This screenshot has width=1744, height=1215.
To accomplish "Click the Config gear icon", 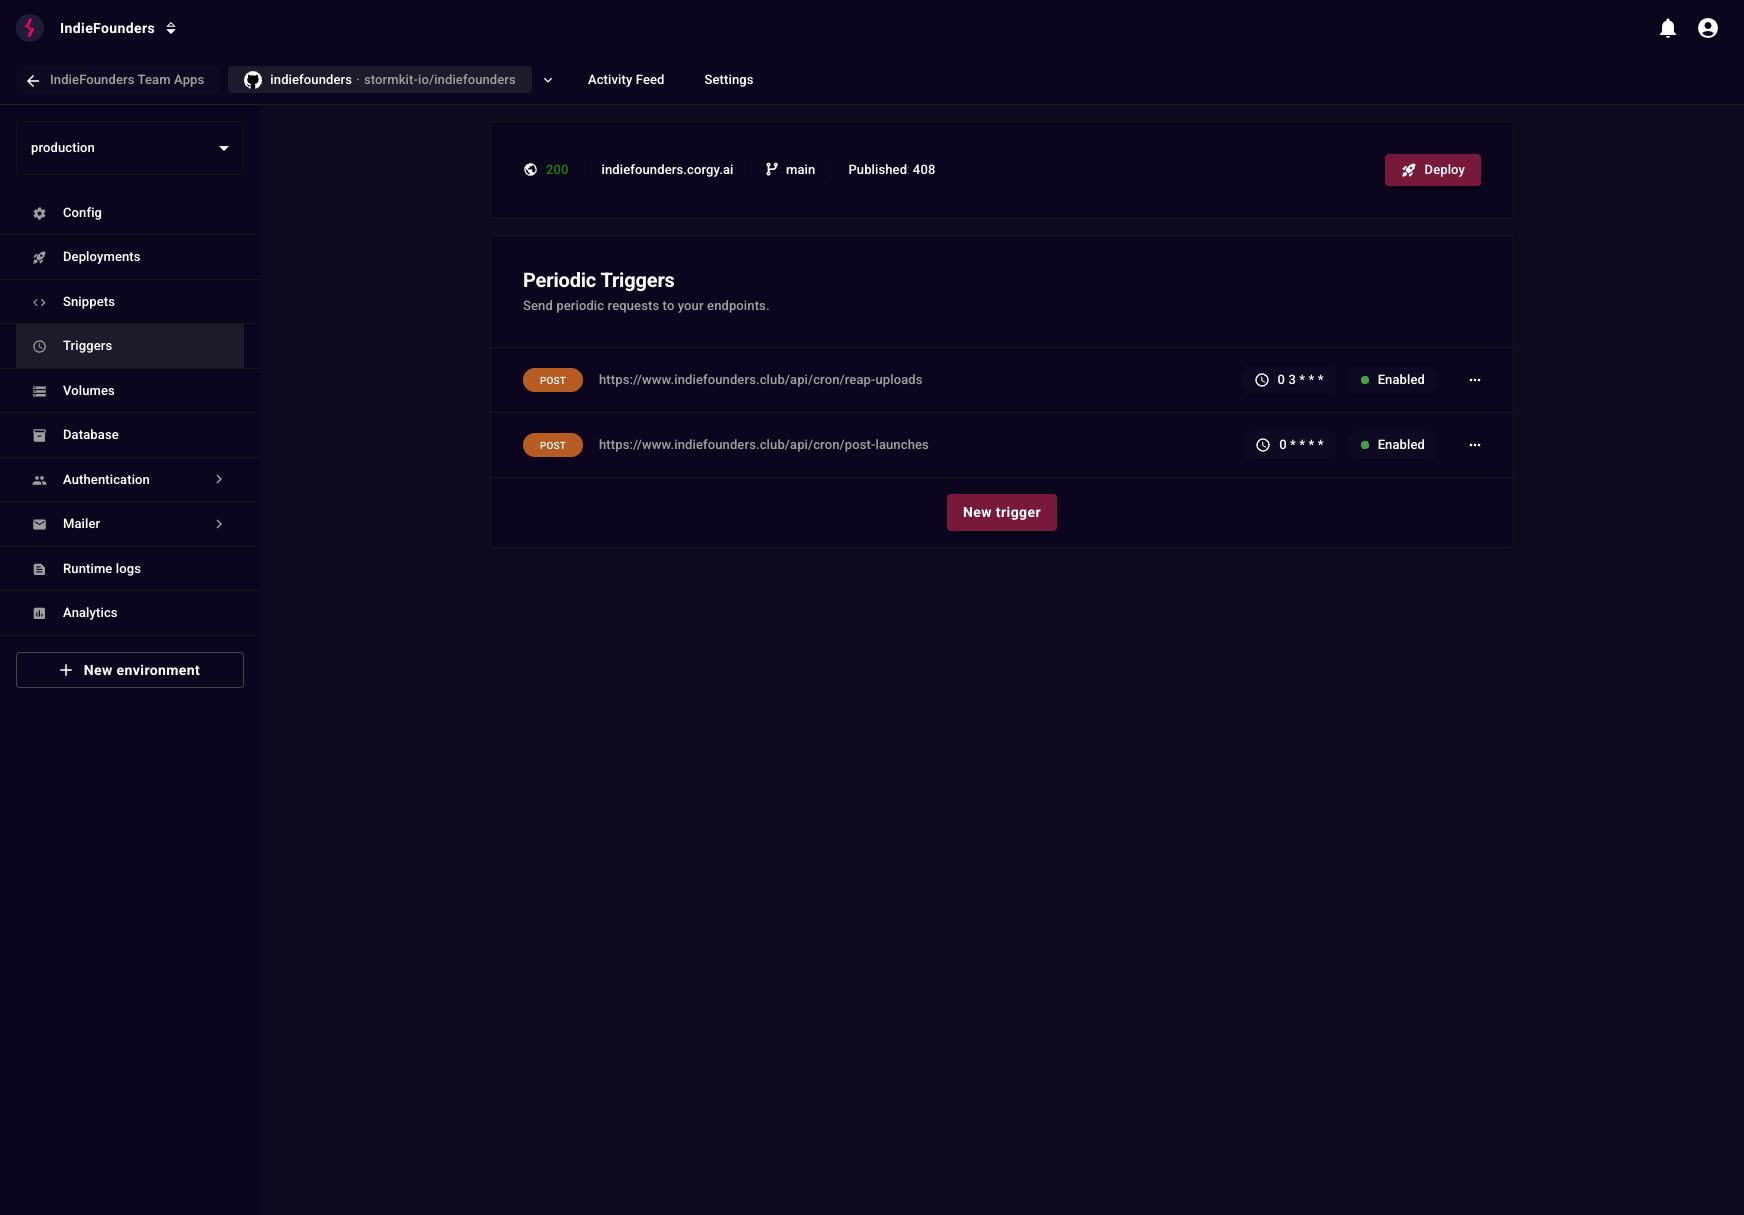I will click(40, 213).
